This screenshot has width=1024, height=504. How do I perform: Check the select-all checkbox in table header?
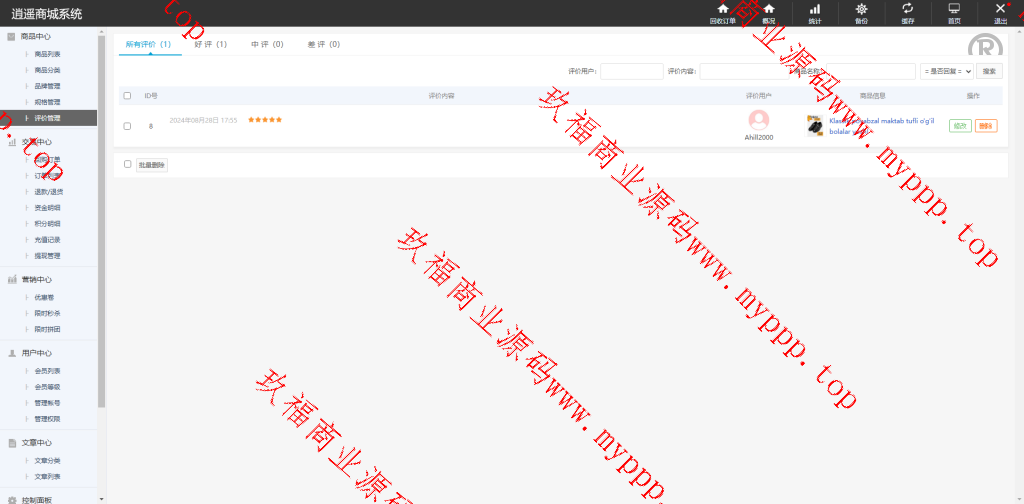(127, 96)
